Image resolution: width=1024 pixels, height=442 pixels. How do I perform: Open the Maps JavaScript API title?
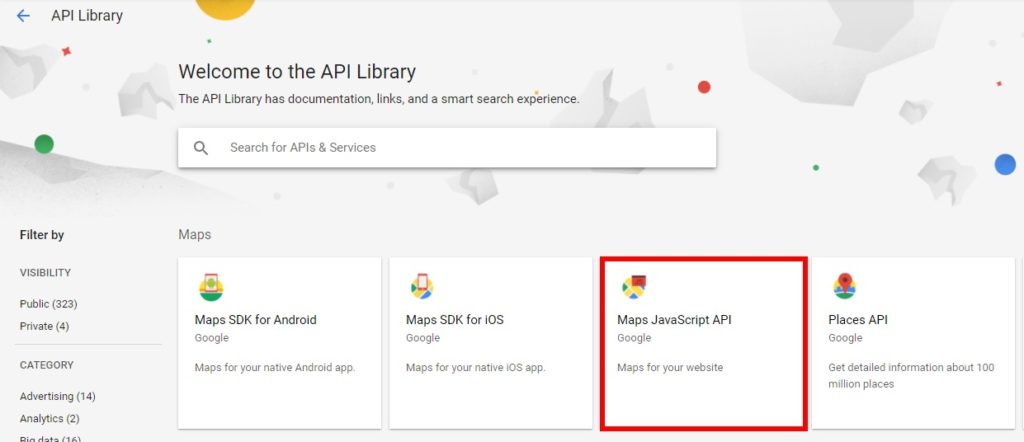coord(674,320)
